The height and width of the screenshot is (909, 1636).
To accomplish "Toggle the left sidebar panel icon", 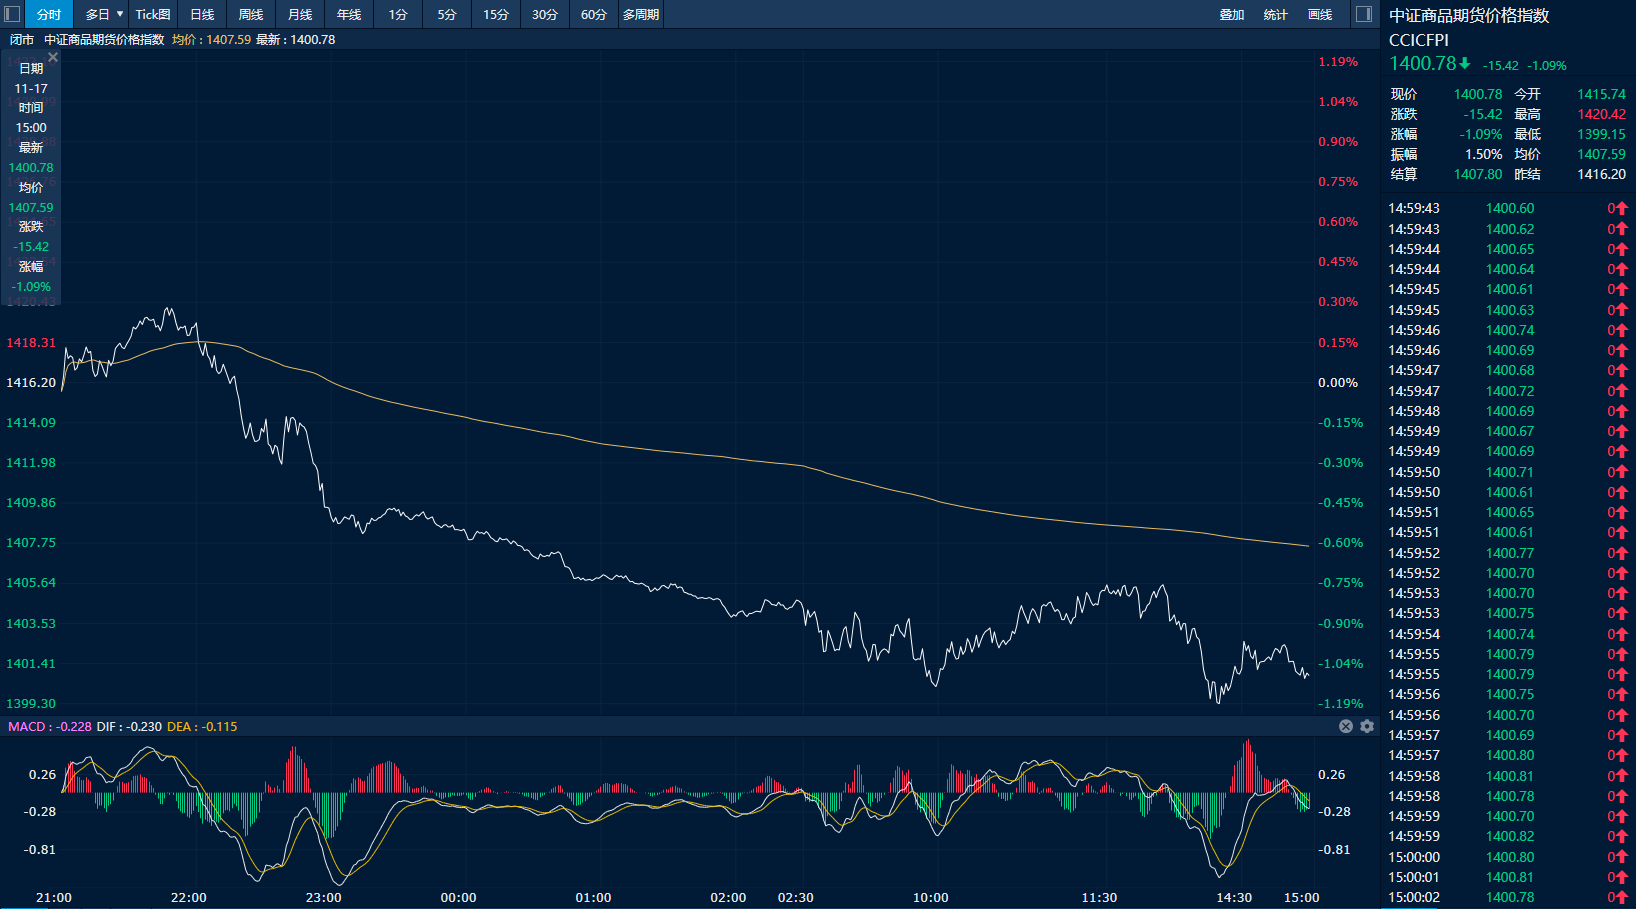I will coord(12,14).
